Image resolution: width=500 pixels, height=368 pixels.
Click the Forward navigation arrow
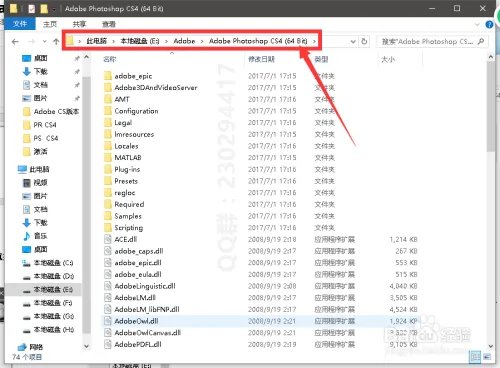point(32,42)
